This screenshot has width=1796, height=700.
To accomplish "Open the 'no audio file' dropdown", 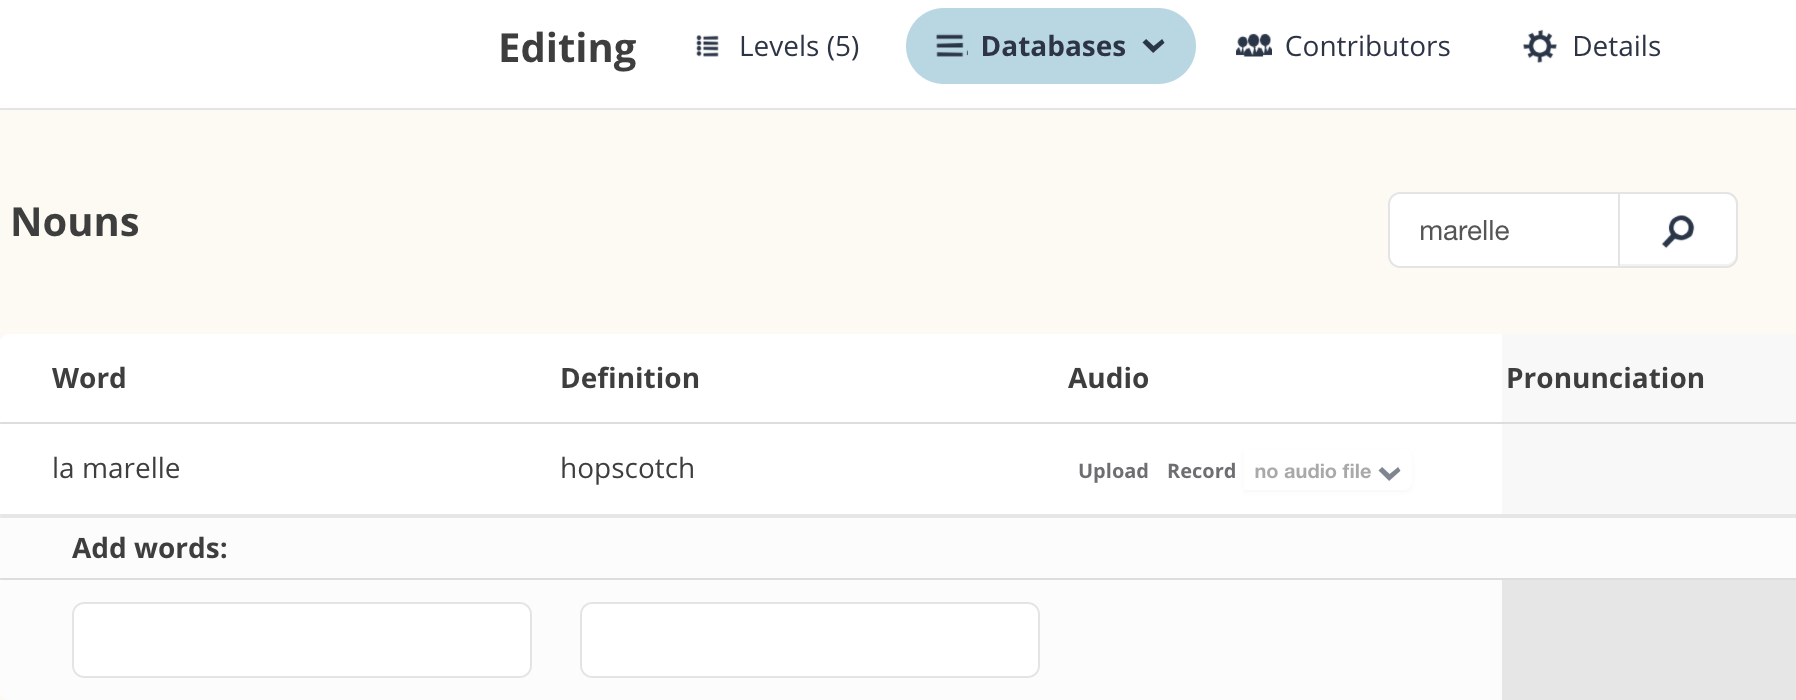I will pyautogui.click(x=1327, y=472).
